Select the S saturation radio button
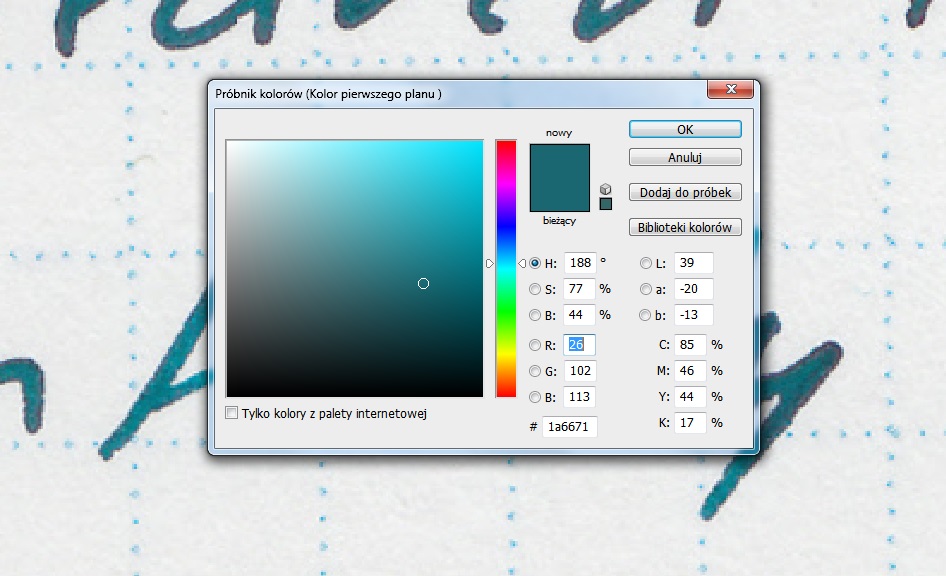Screen dimensions: 946x576 536,289
